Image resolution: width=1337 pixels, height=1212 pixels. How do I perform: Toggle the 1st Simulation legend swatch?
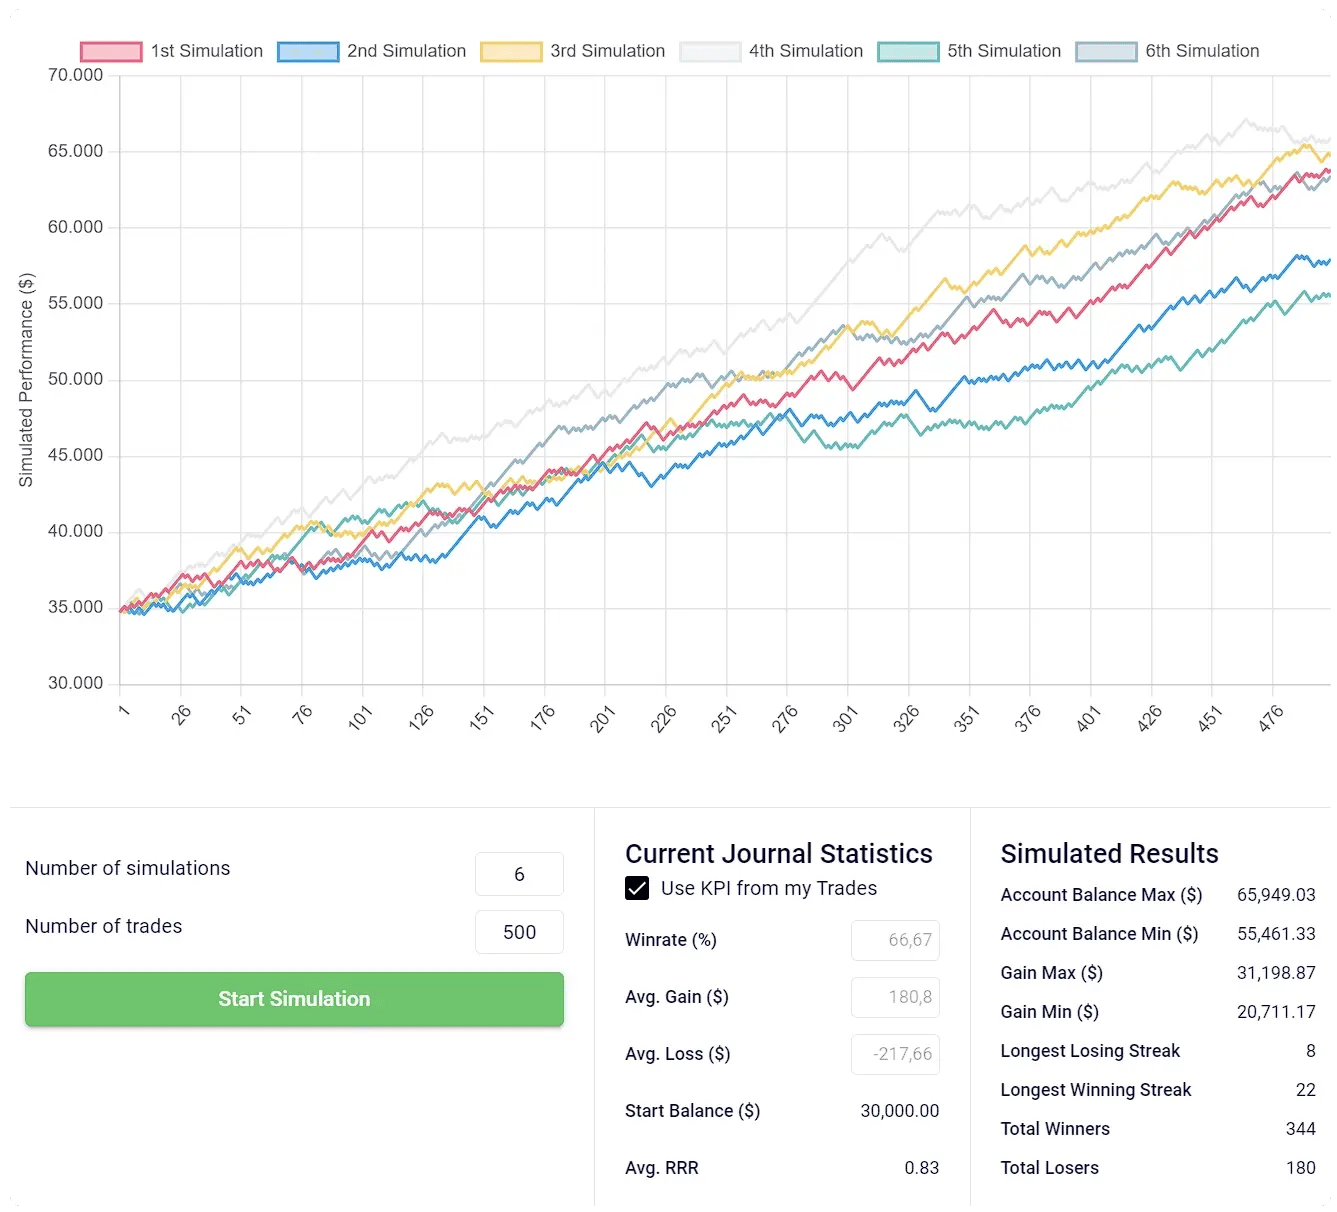click(x=111, y=52)
